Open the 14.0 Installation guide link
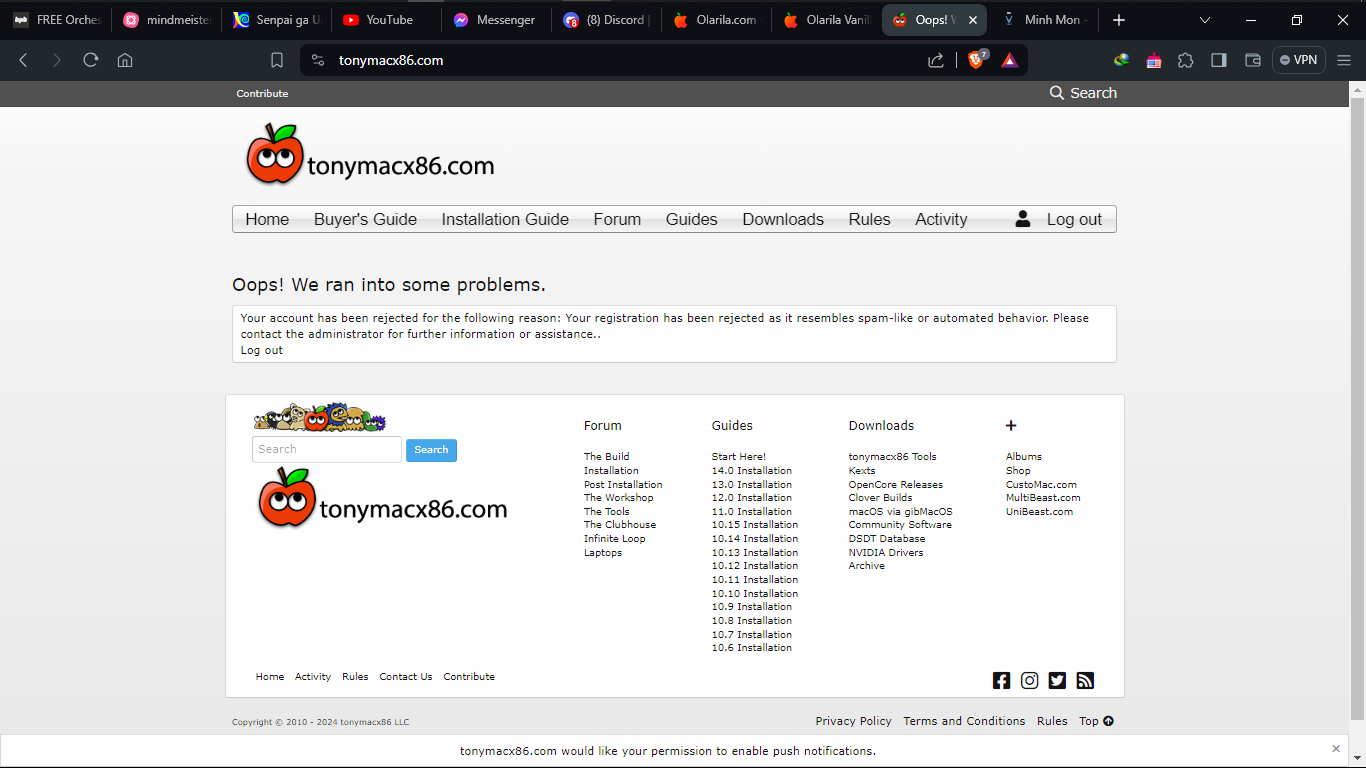 pos(752,471)
